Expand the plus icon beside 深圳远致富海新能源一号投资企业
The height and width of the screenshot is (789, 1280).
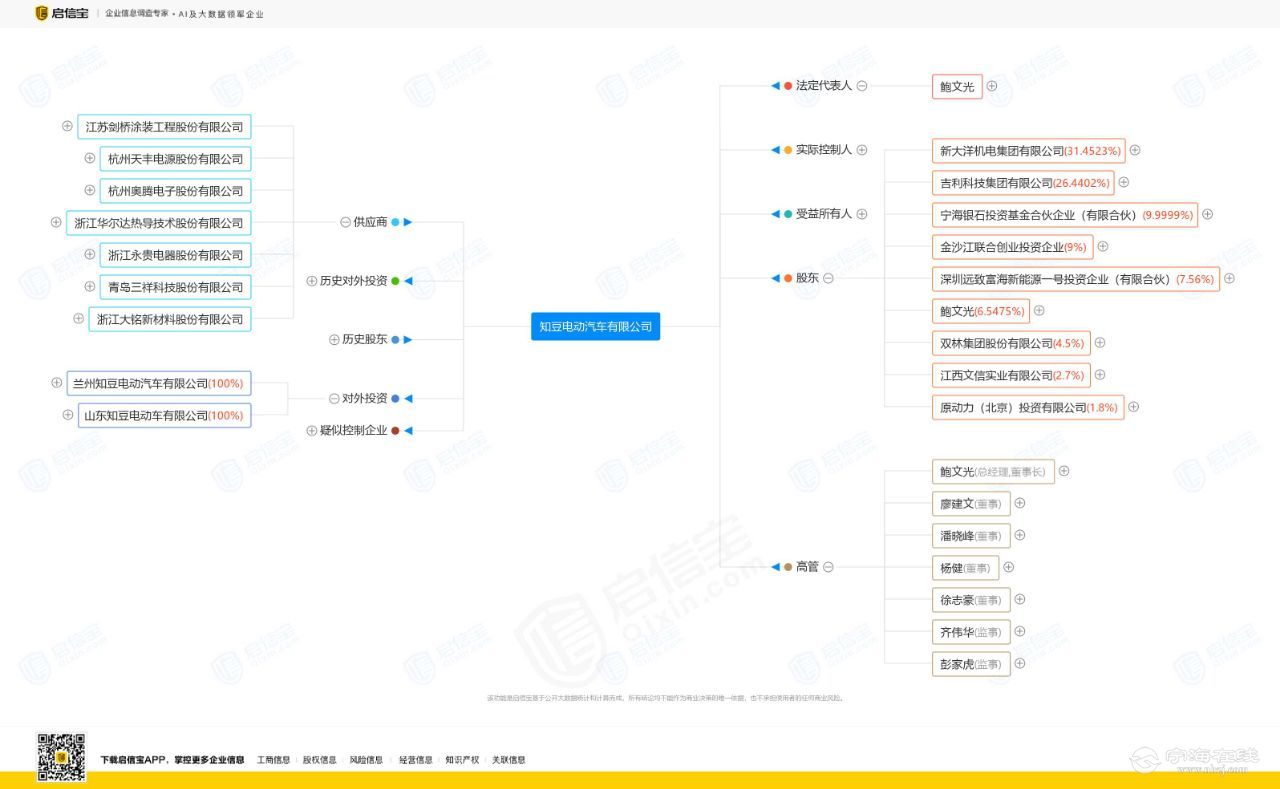click(1230, 279)
